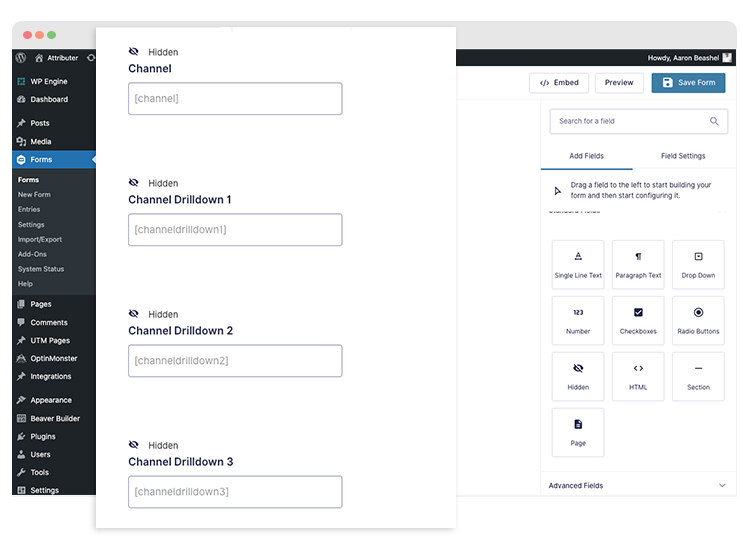Click the Appearance brush icon
Image resolution: width=742 pixels, height=544 pixels.
pos(21,400)
